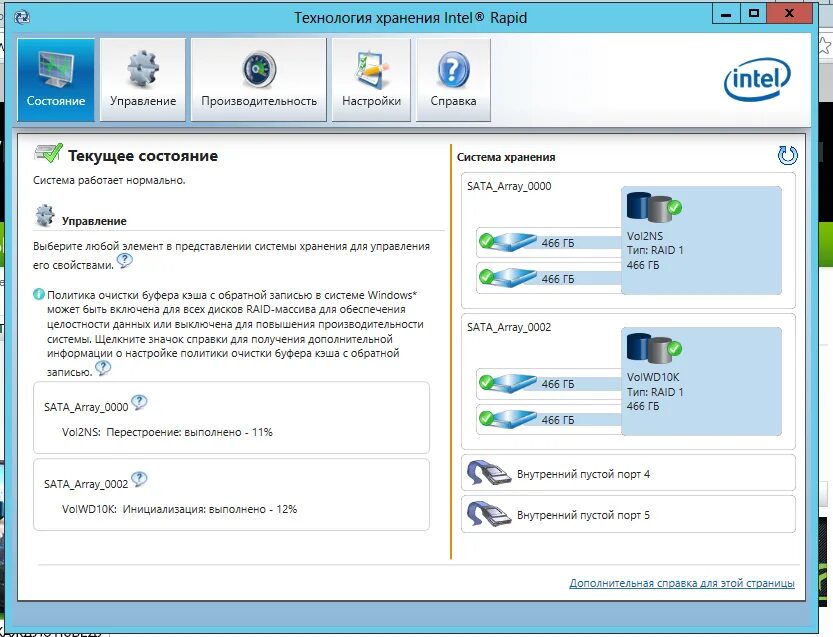Click the application icon in the title bar
833x637 pixels.
[22, 17]
